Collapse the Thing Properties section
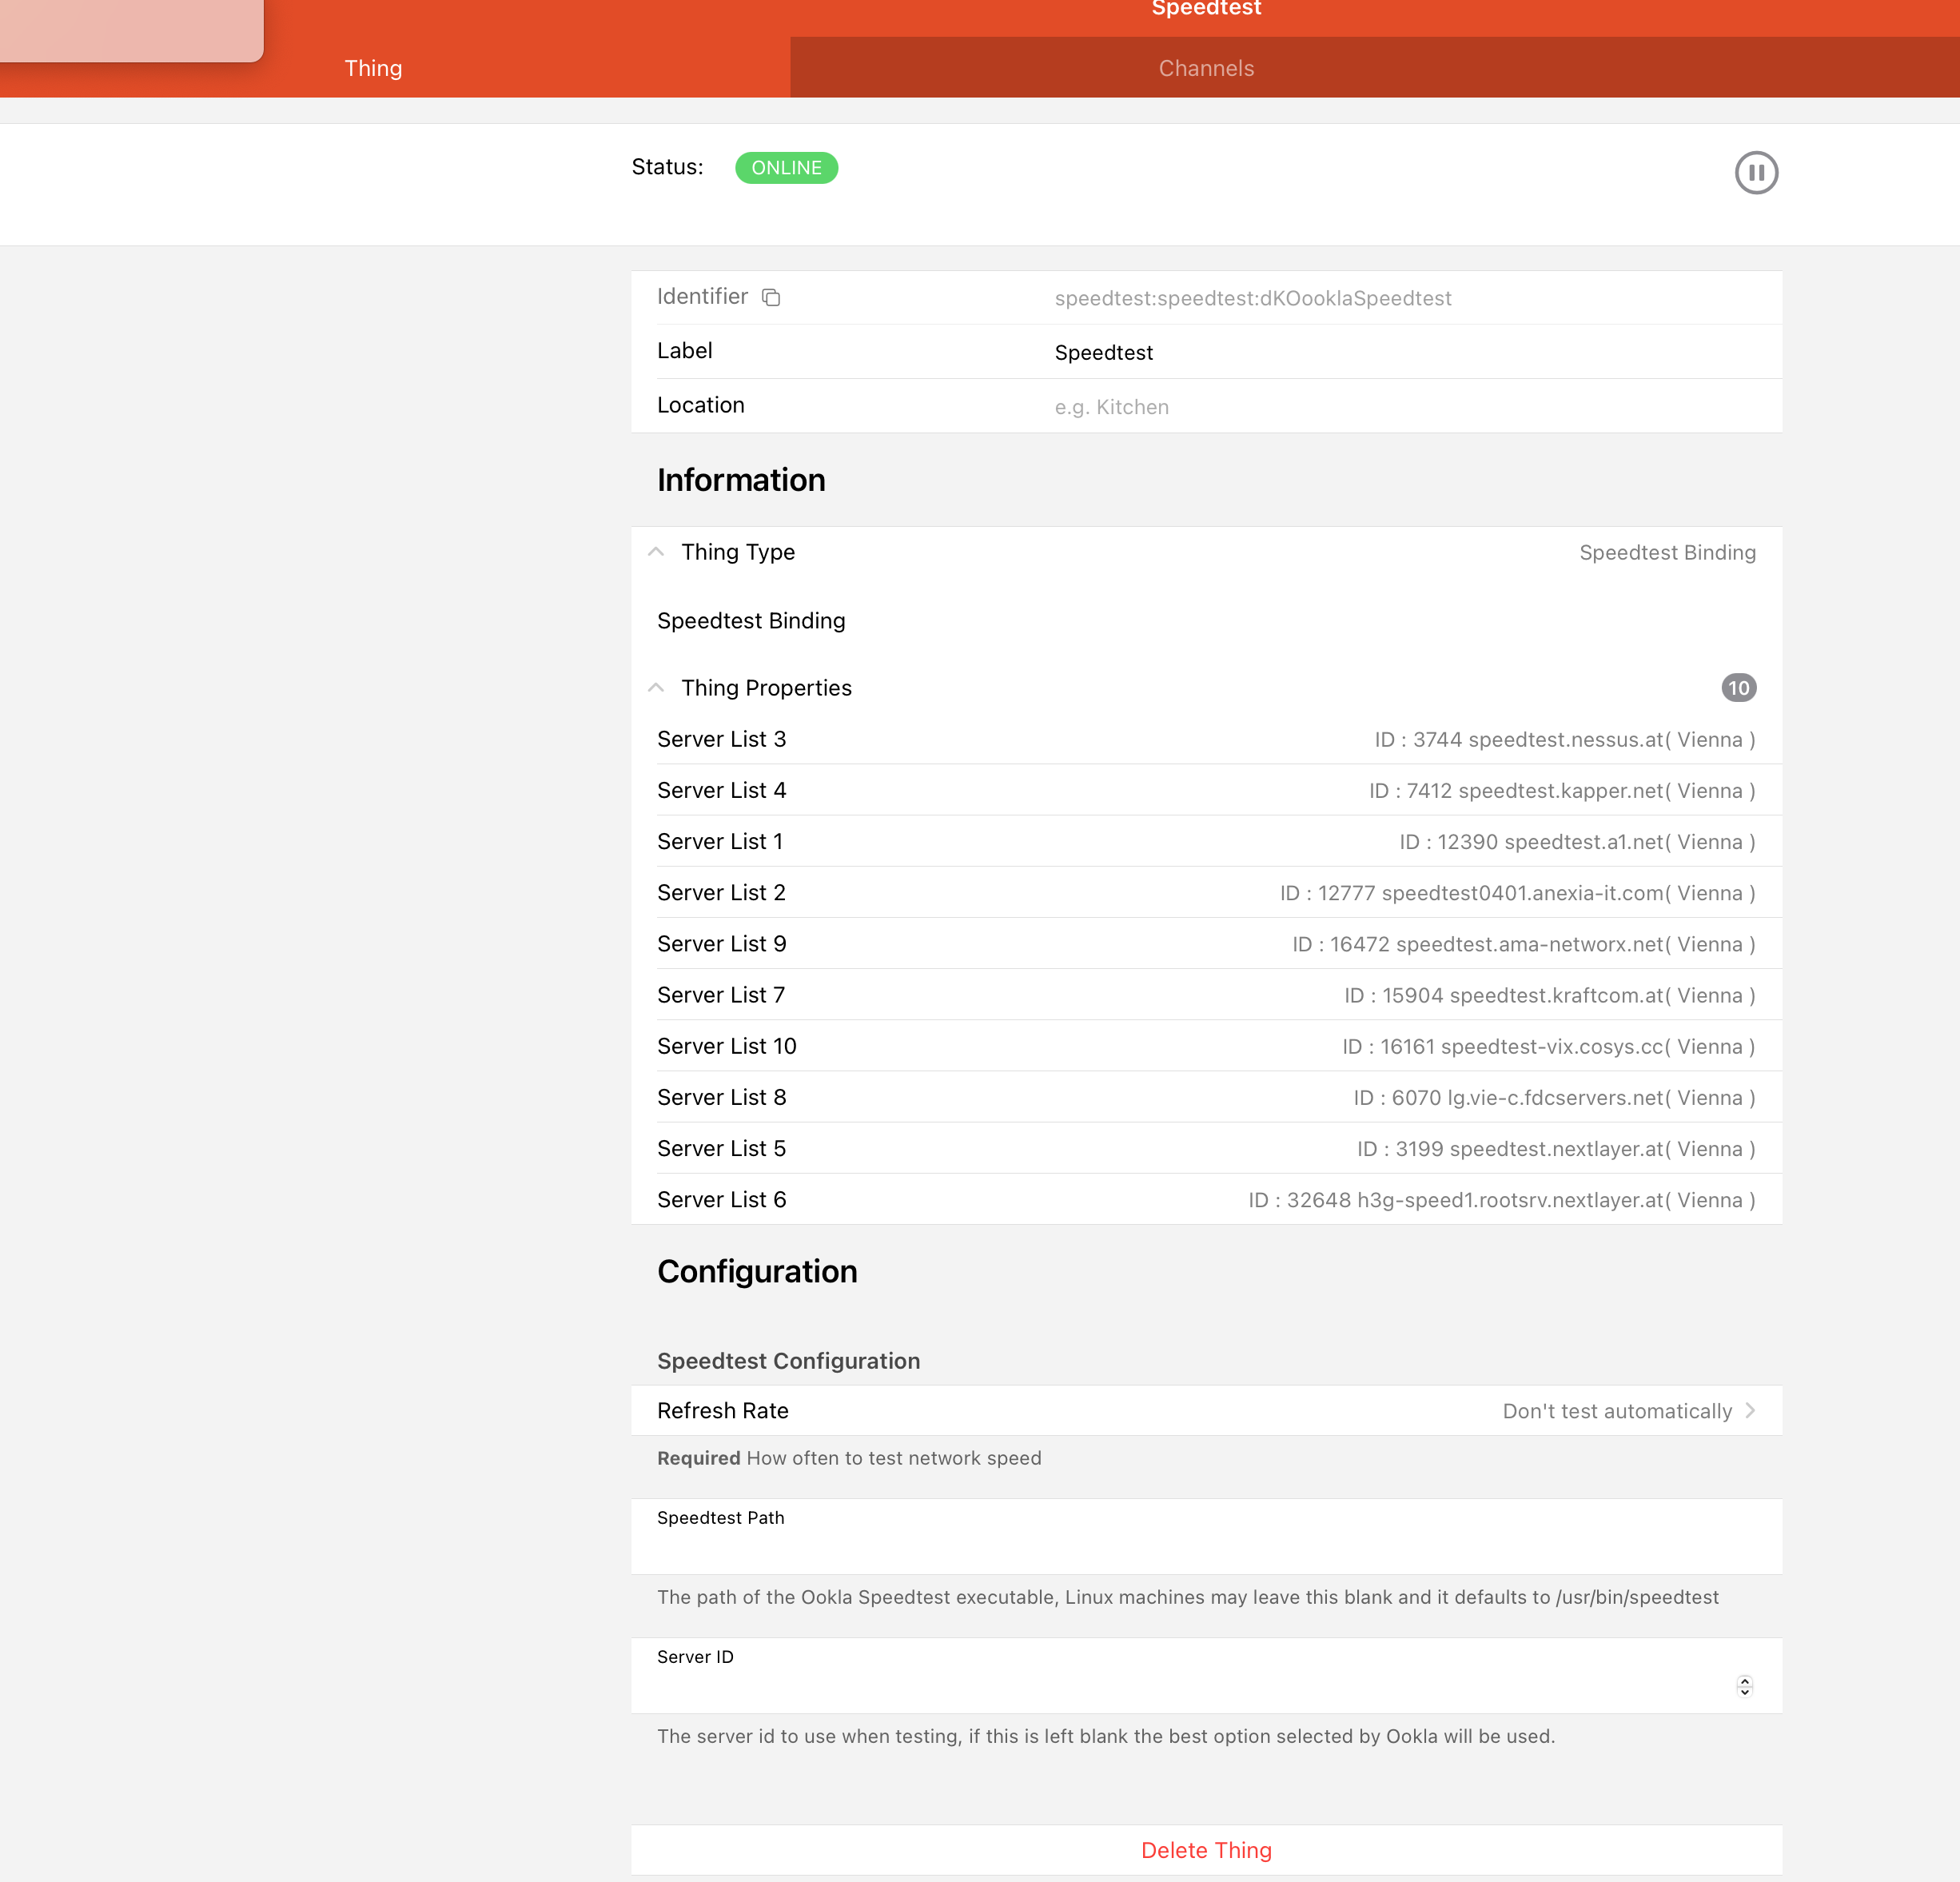The height and width of the screenshot is (1882, 1960). 656,688
